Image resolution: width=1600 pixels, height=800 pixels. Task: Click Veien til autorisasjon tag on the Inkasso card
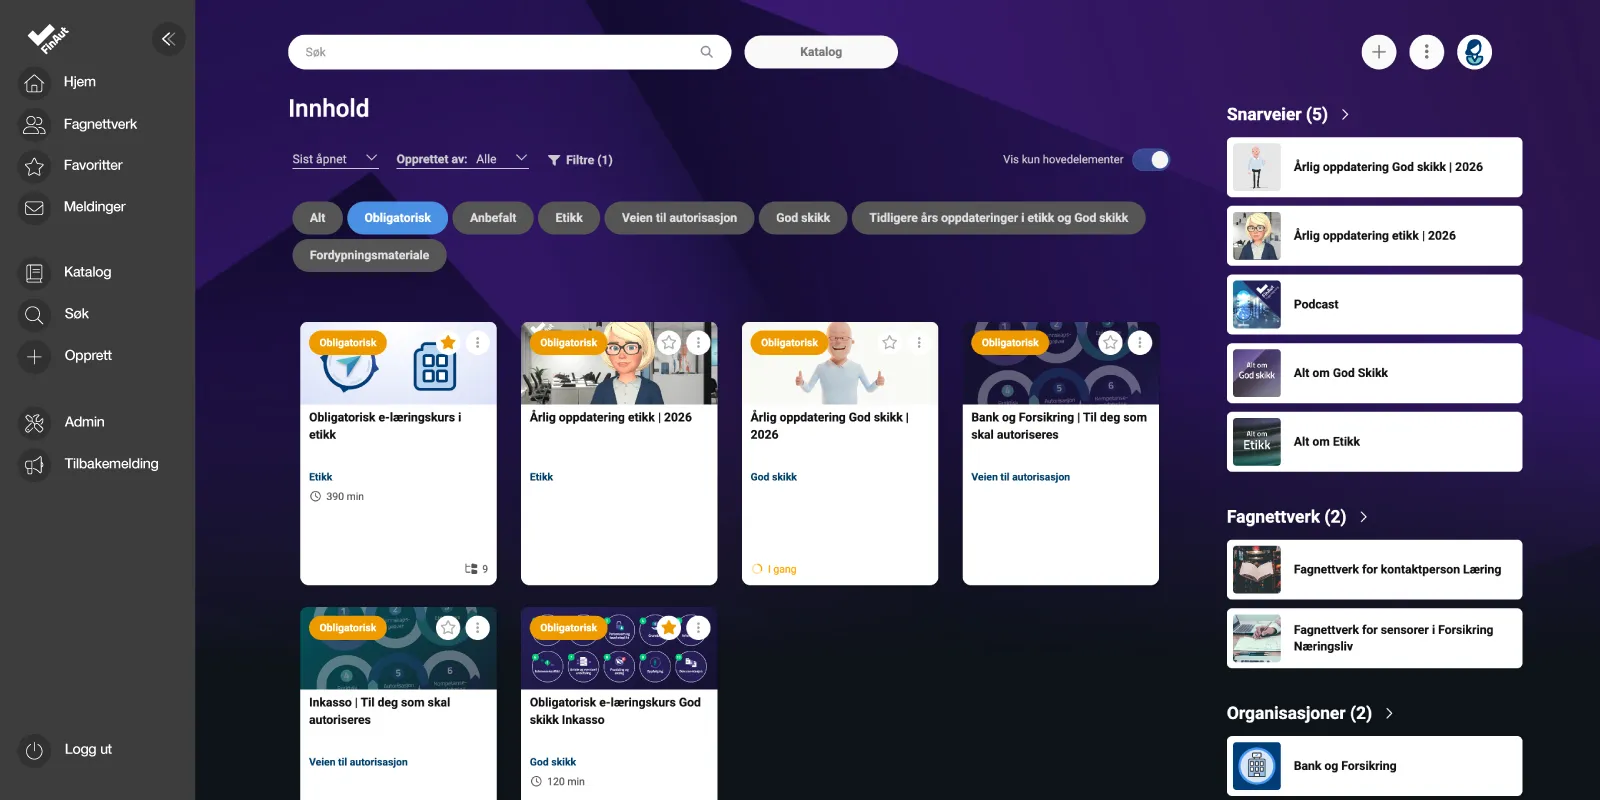pos(358,762)
